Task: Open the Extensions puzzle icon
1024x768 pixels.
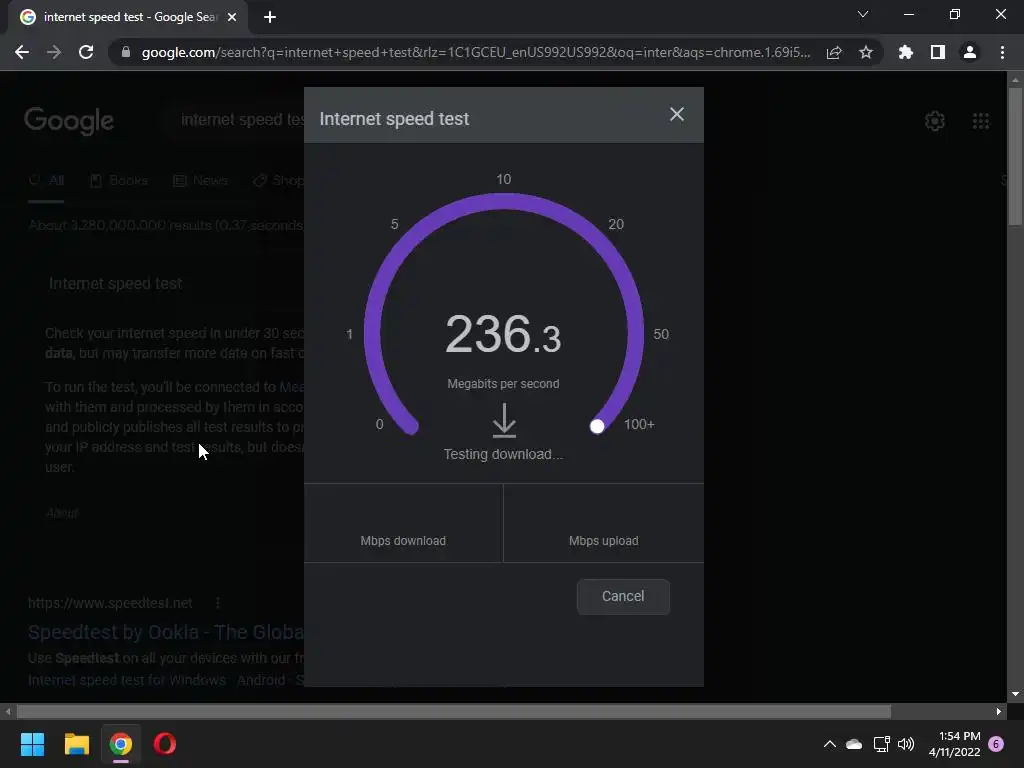Action: 906,52
